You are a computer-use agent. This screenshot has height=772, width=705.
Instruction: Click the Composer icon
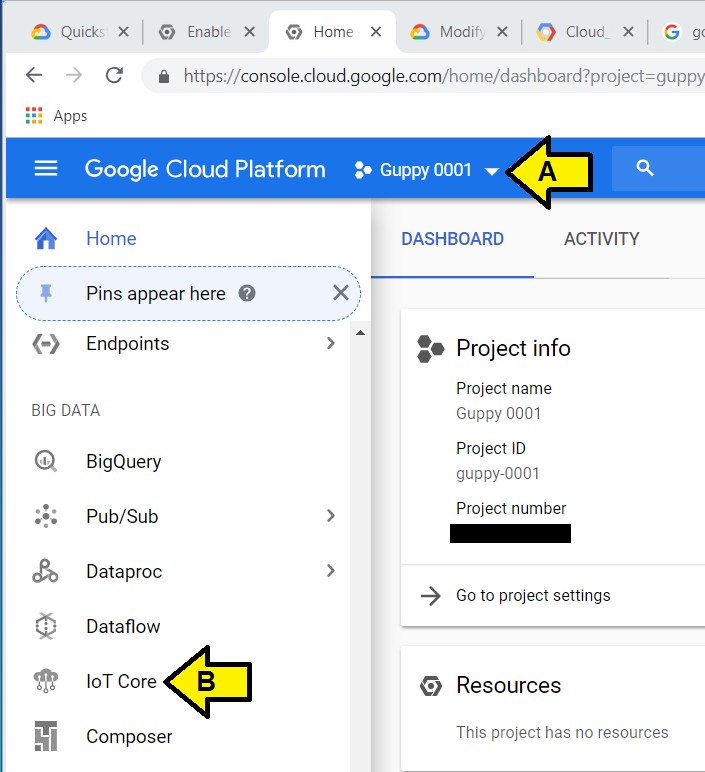point(46,737)
